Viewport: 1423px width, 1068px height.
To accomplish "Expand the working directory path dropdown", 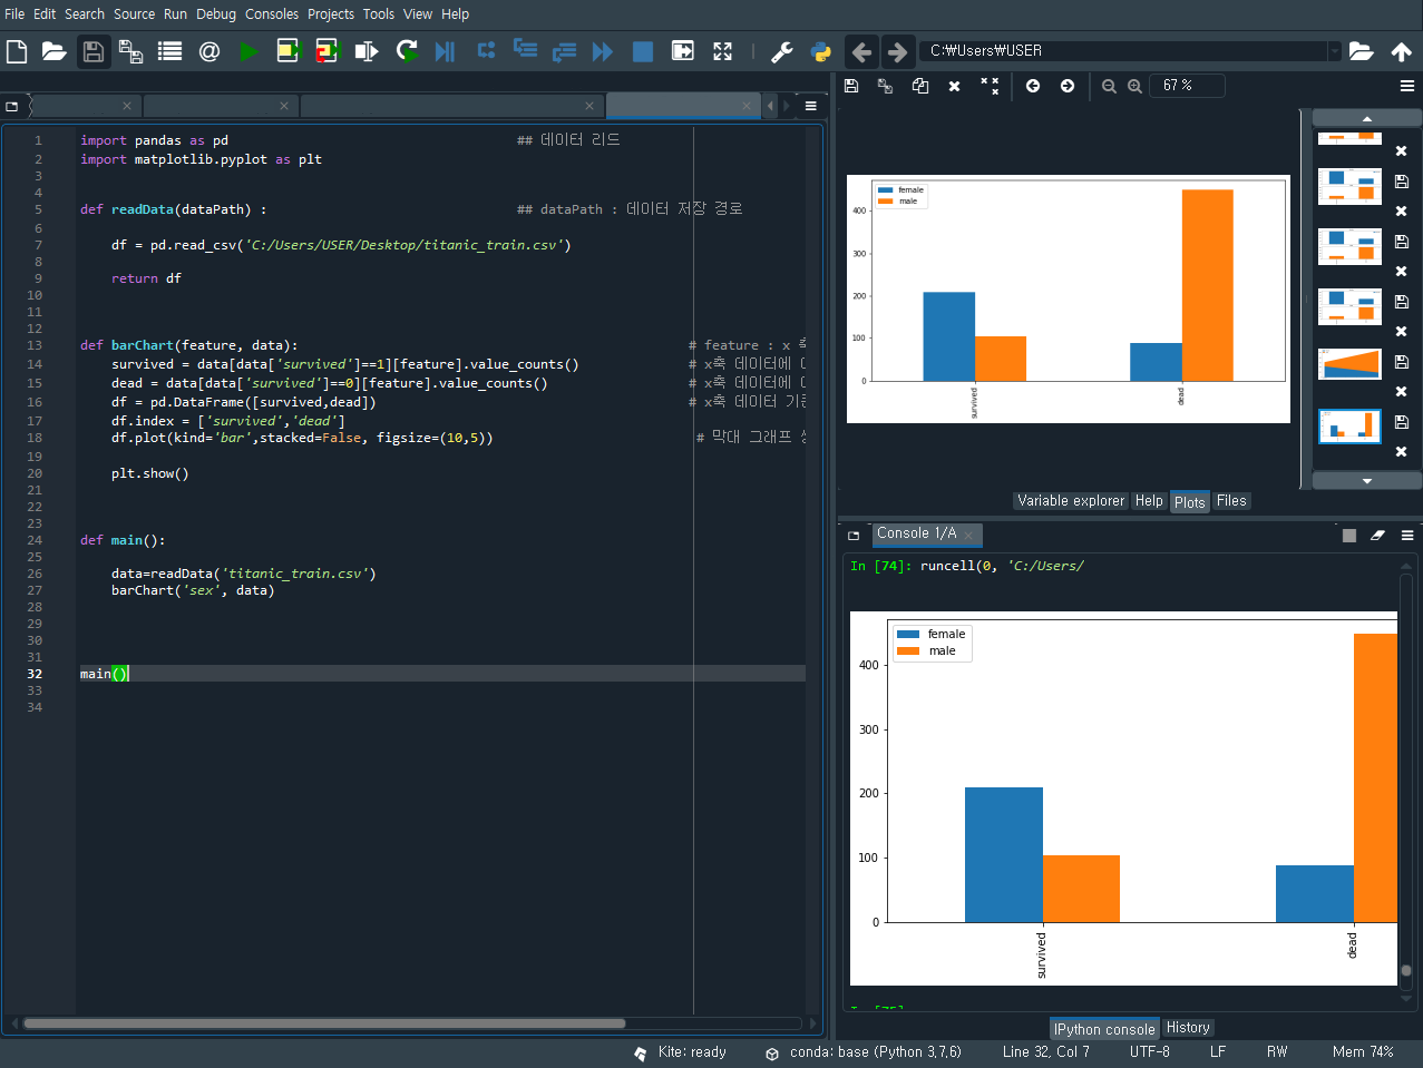I will click(x=1334, y=51).
